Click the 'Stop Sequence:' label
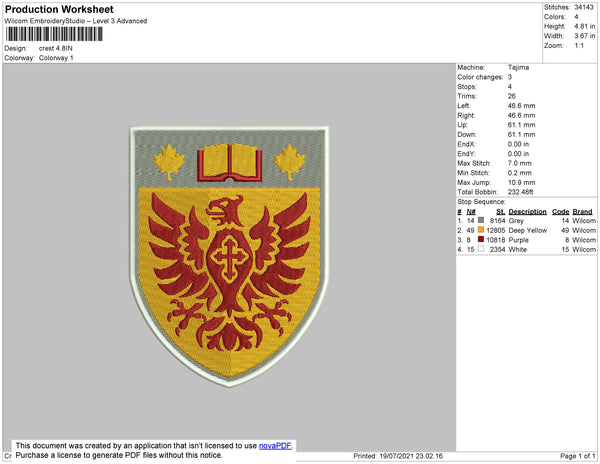 (481, 202)
